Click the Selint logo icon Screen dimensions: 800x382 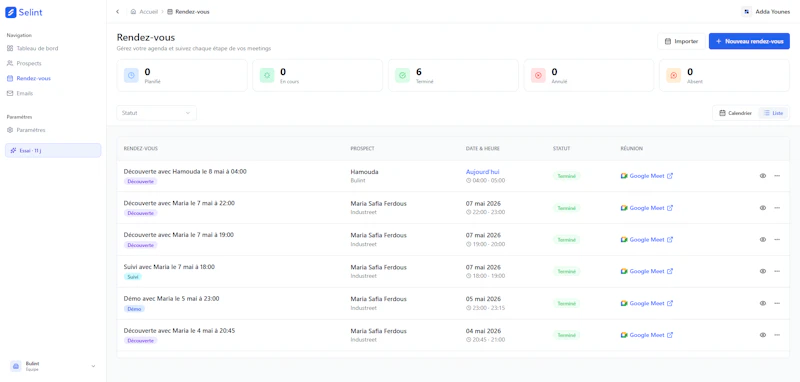pos(11,13)
